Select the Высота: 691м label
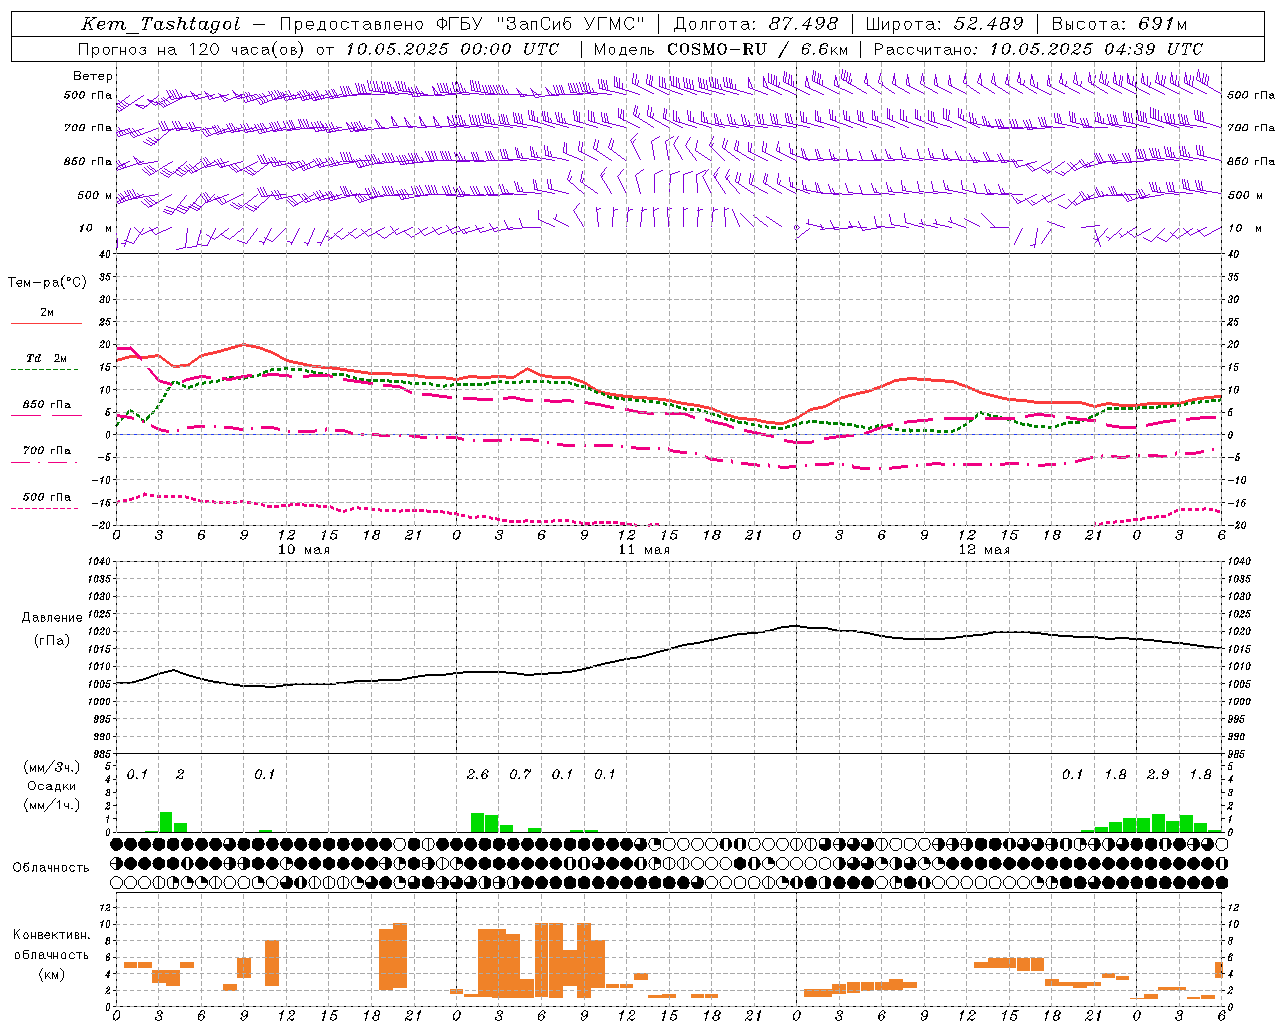This screenshot has width=1280, height=1024. click(1120, 24)
